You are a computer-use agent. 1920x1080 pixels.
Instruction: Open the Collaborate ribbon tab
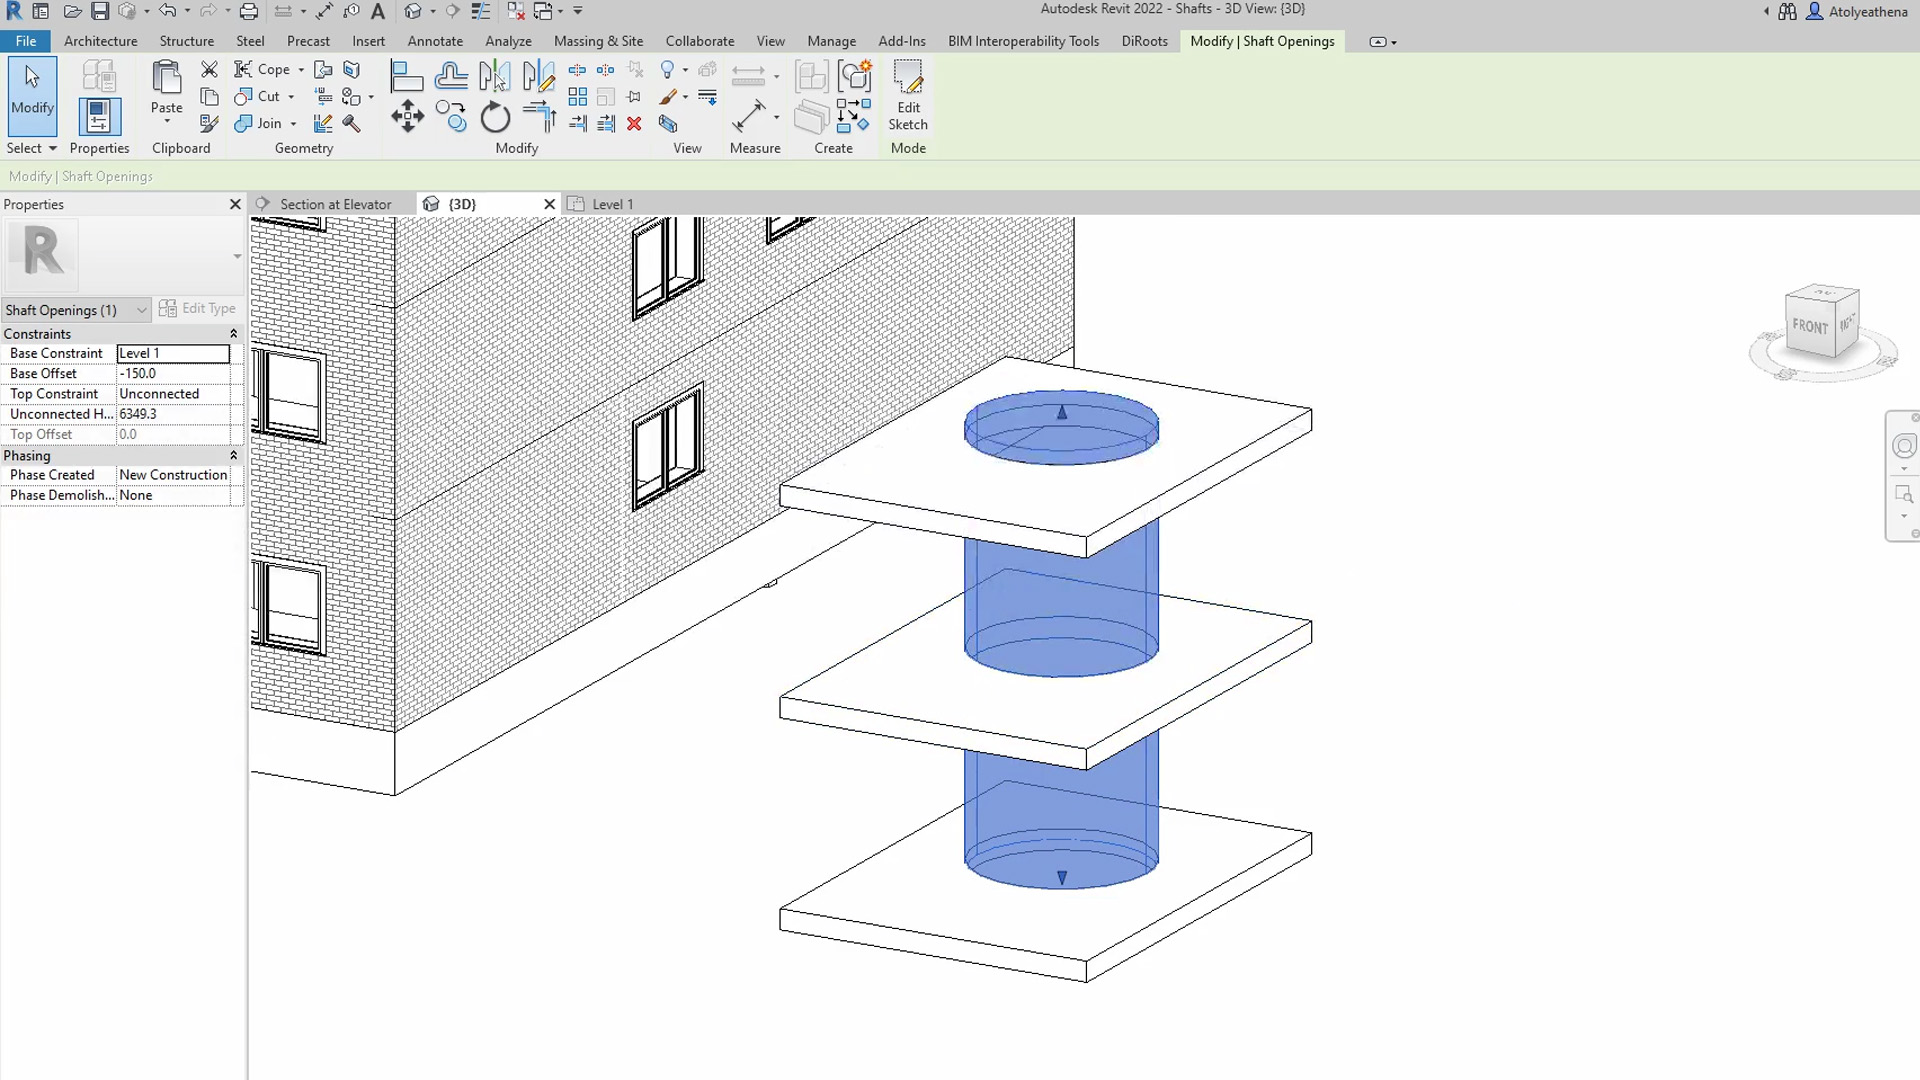699,41
